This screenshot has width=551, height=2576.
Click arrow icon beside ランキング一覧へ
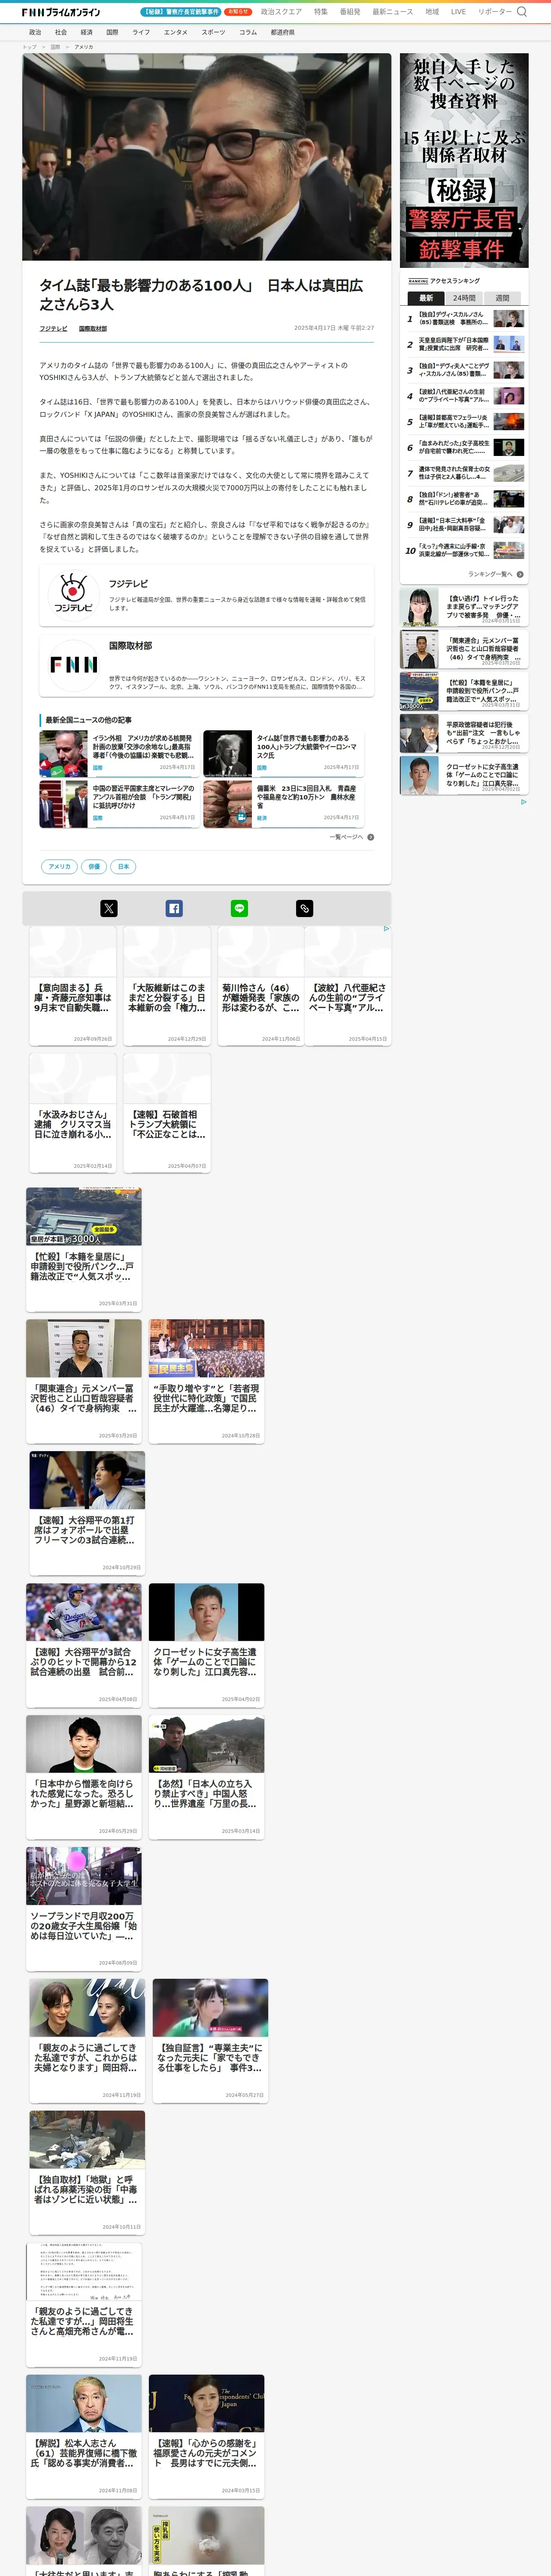(520, 574)
